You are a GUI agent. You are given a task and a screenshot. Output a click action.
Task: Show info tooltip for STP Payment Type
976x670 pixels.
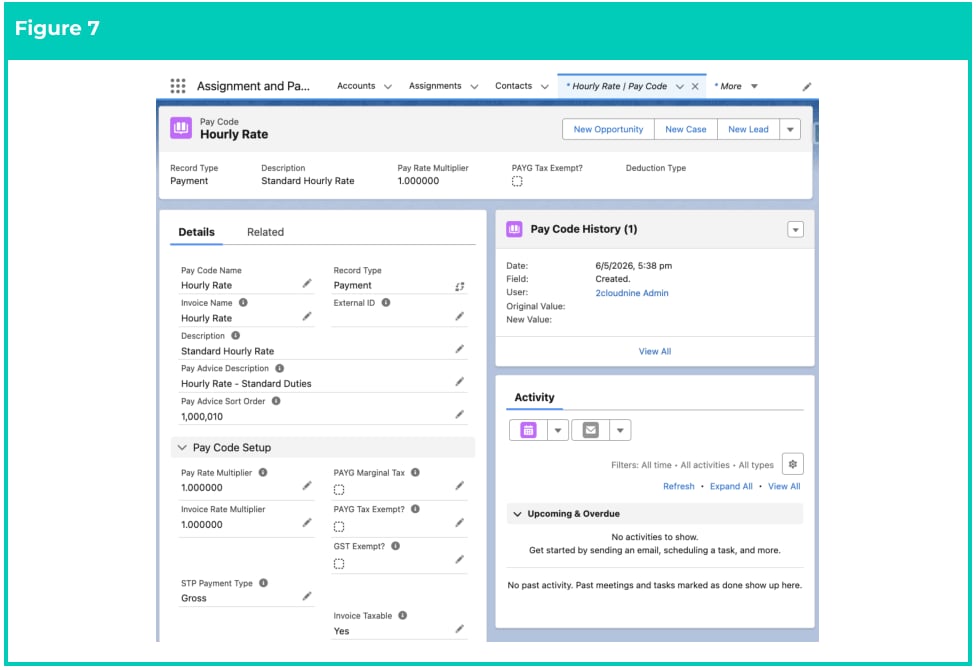pyautogui.click(x=263, y=583)
